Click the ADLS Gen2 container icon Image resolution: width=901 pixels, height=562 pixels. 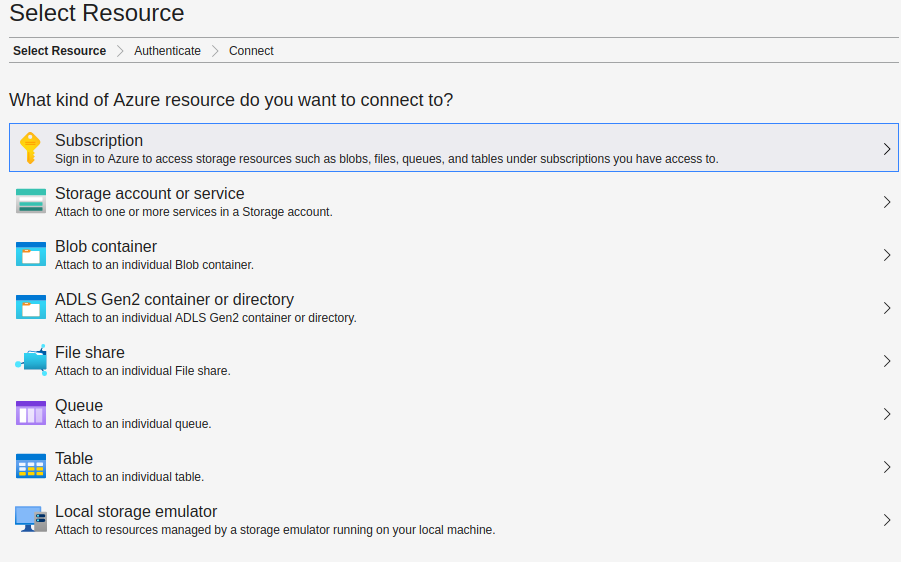pyautogui.click(x=31, y=307)
